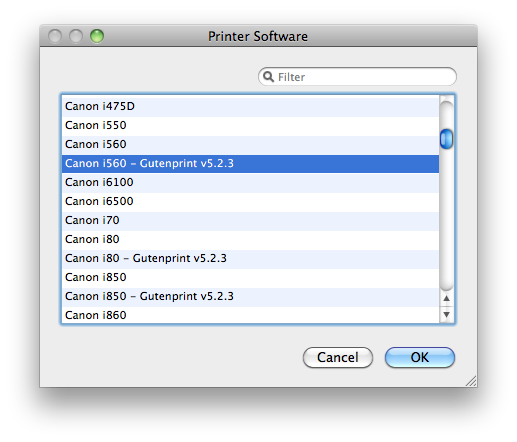Select Canon i560 – Gutenprint v5.2.3
The width and height of the screenshot is (517, 442).
250,163
